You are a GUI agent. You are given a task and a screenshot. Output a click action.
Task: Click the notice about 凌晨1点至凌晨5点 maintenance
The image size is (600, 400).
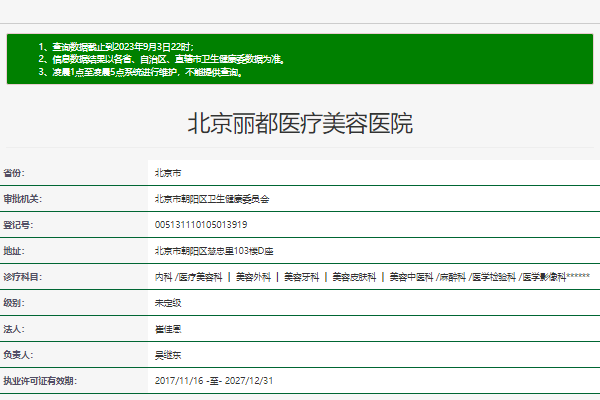tap(140, 72)
